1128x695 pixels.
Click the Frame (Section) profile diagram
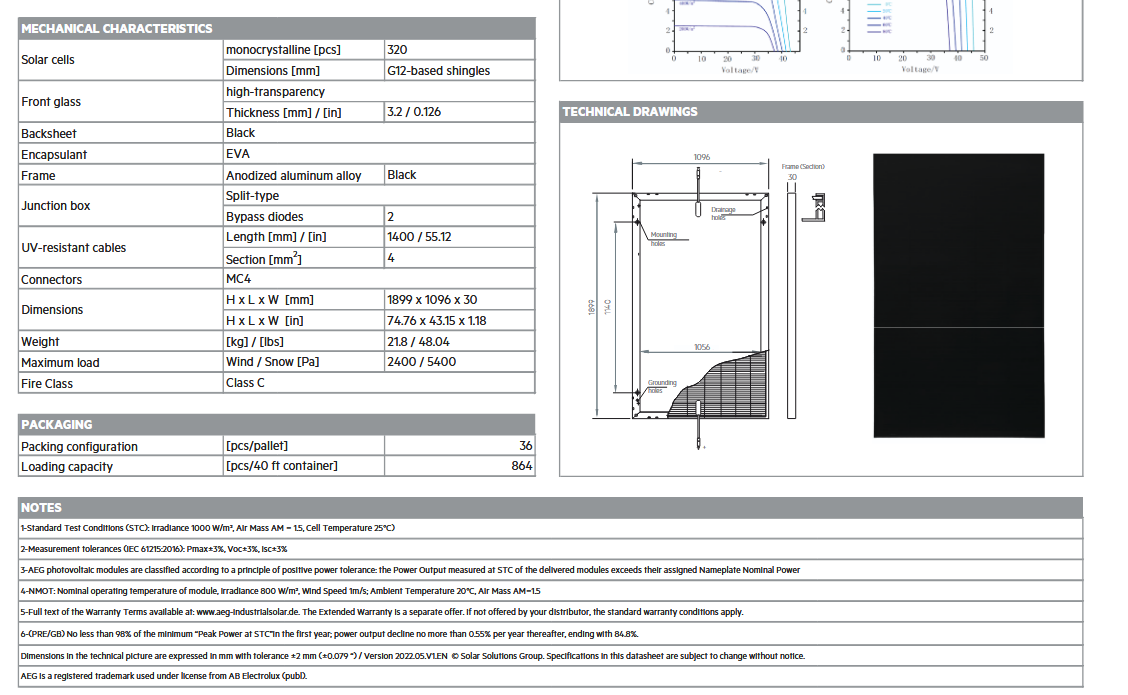tap(817, 205)
